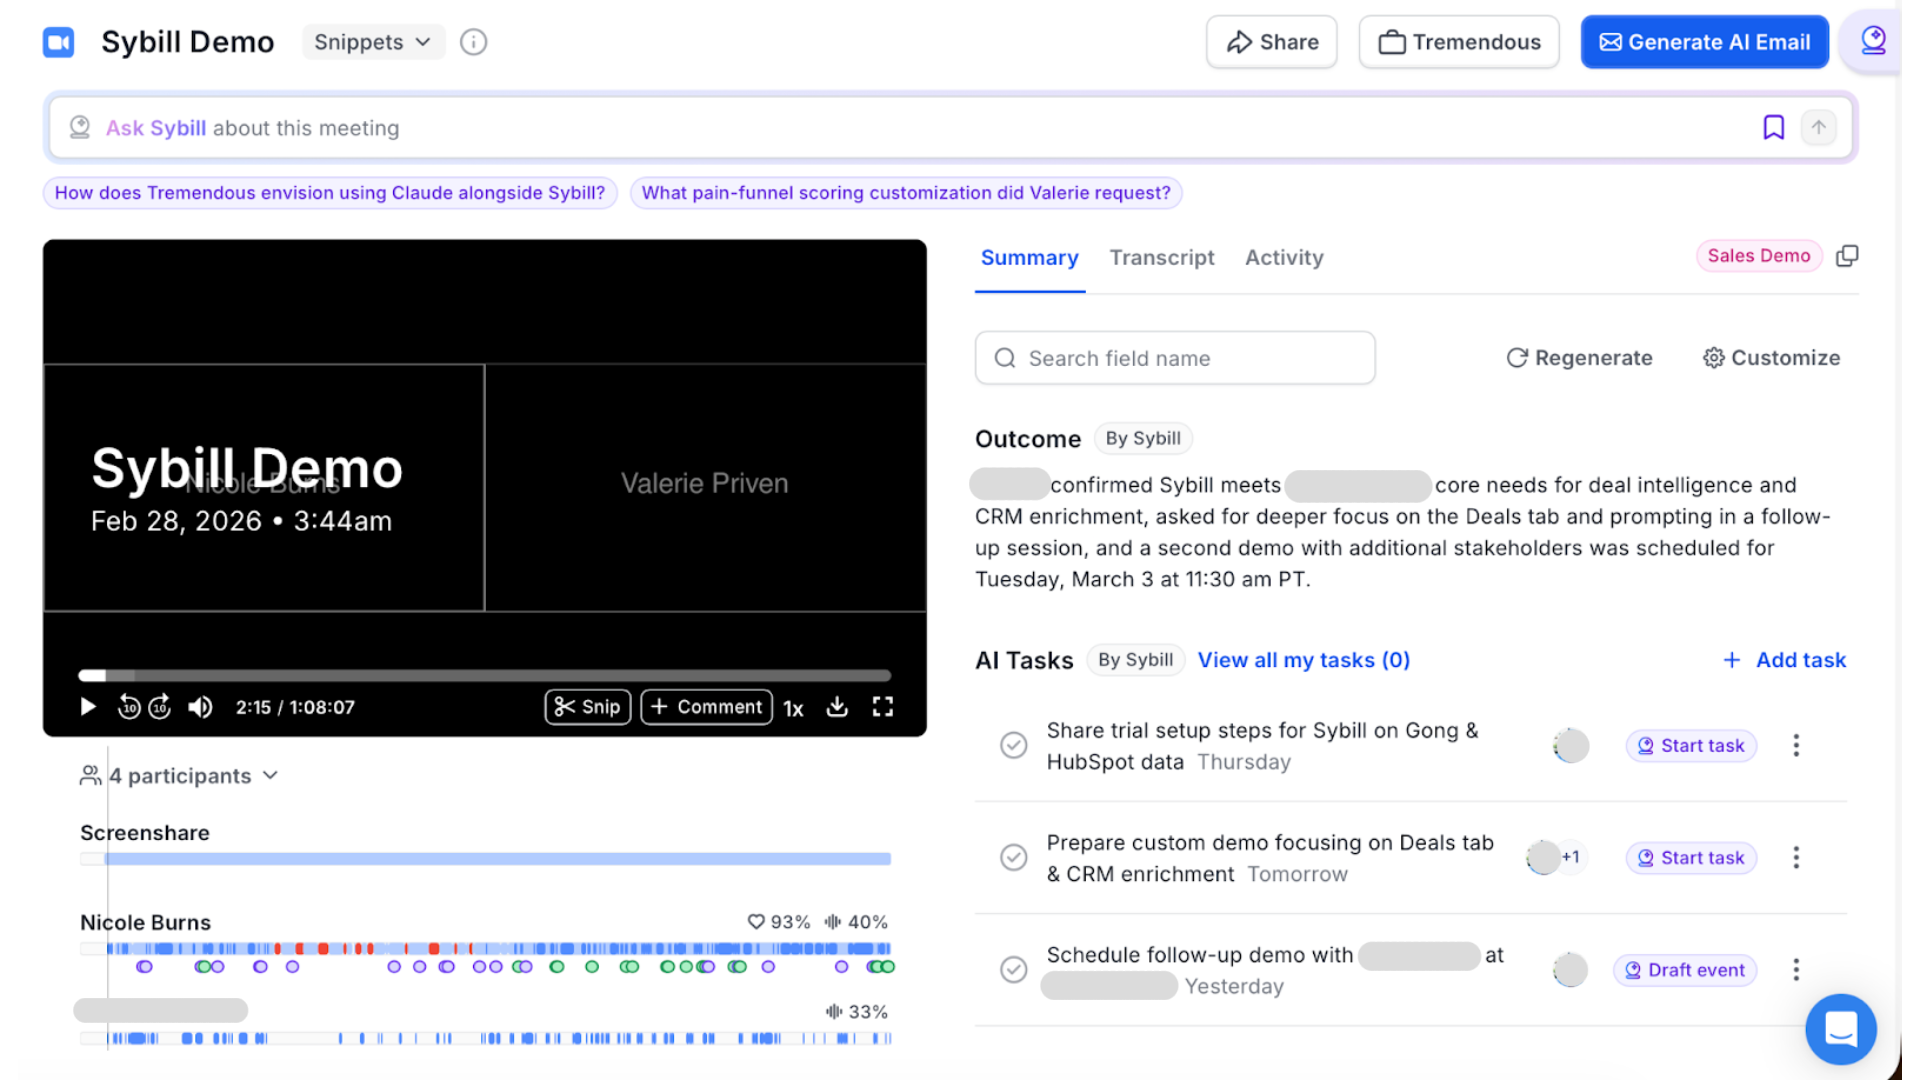Mark Share trial setup steps task complete
The width and height of the screenshot is (1920, 1080).
pyautogui.click(x=1013, y=745)
